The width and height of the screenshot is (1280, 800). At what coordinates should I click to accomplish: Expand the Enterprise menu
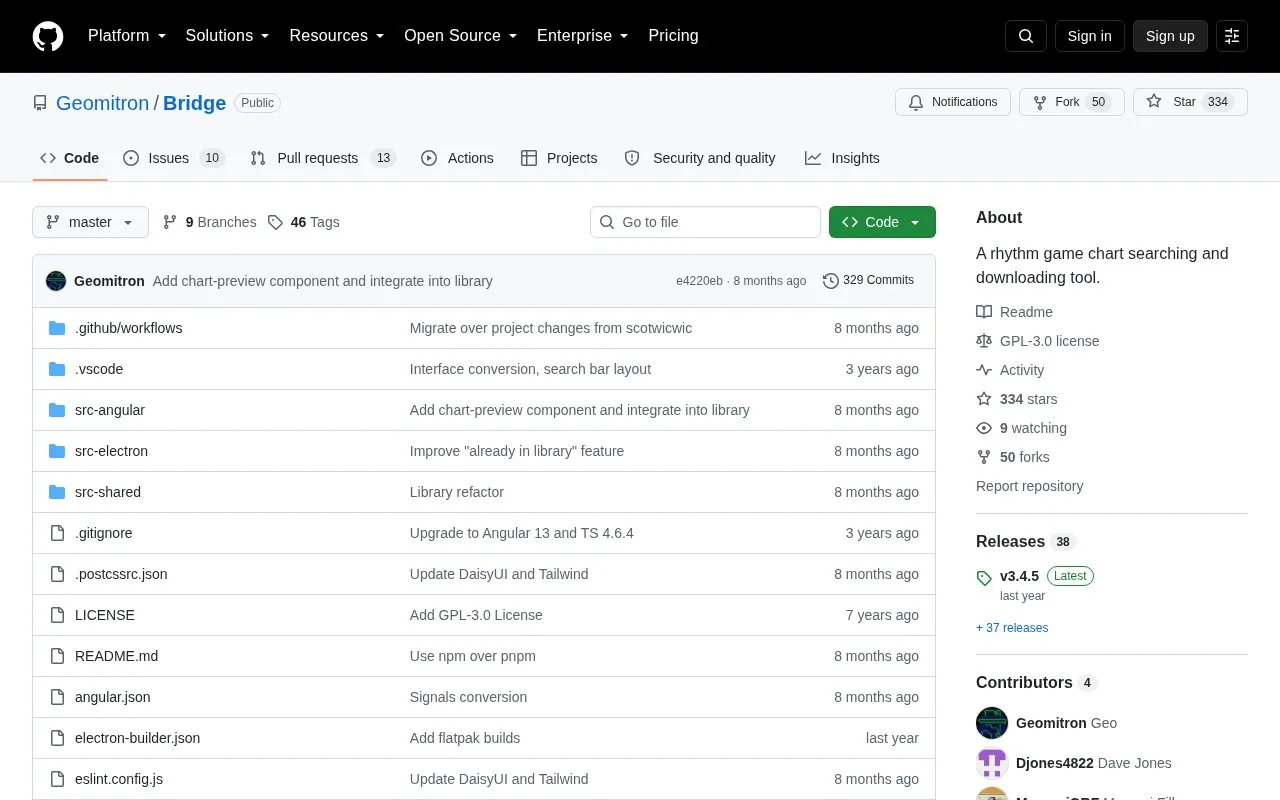[x=583, y=36]
